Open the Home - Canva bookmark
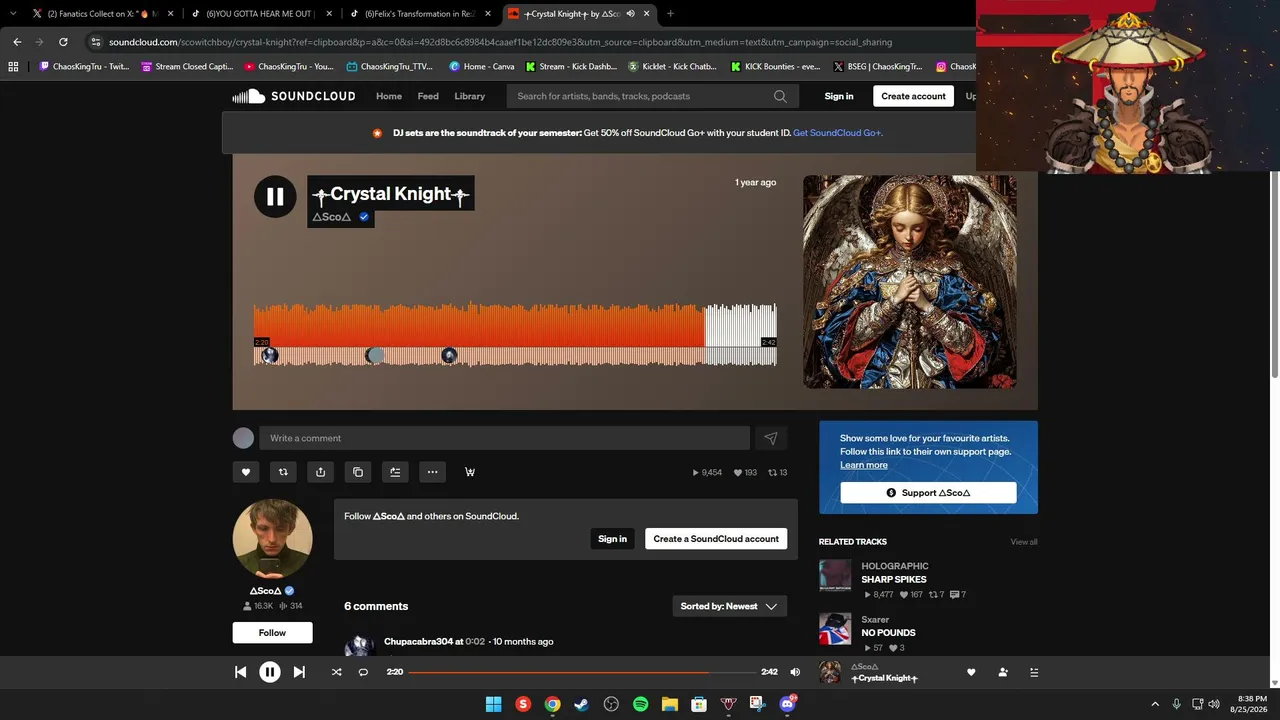The image size is (1280, 720). point(482,67)
